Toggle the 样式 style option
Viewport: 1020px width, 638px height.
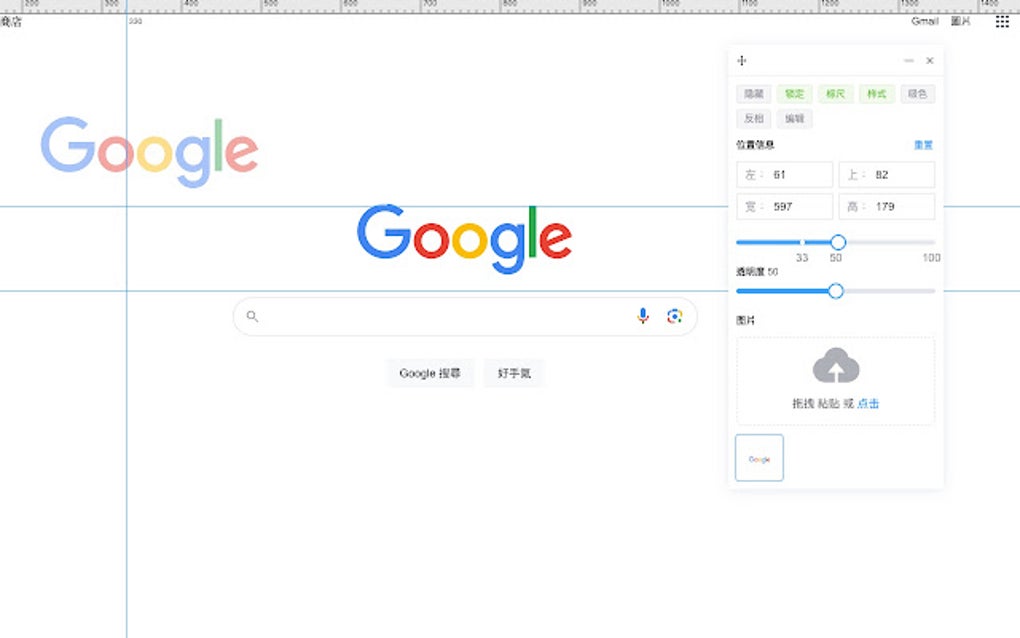click(x=876, y=93)
